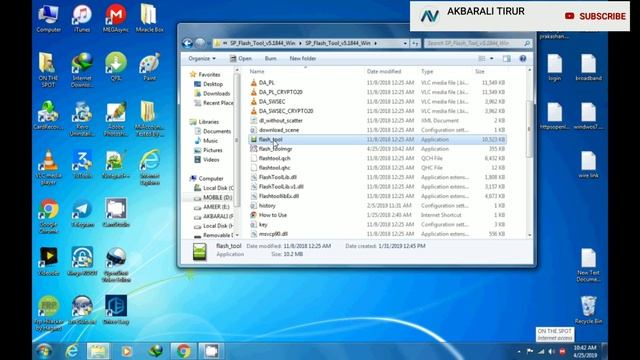Sort files by the Name column header
The width and height of the screenshot is (640, 360).
(x=306, y=71)
